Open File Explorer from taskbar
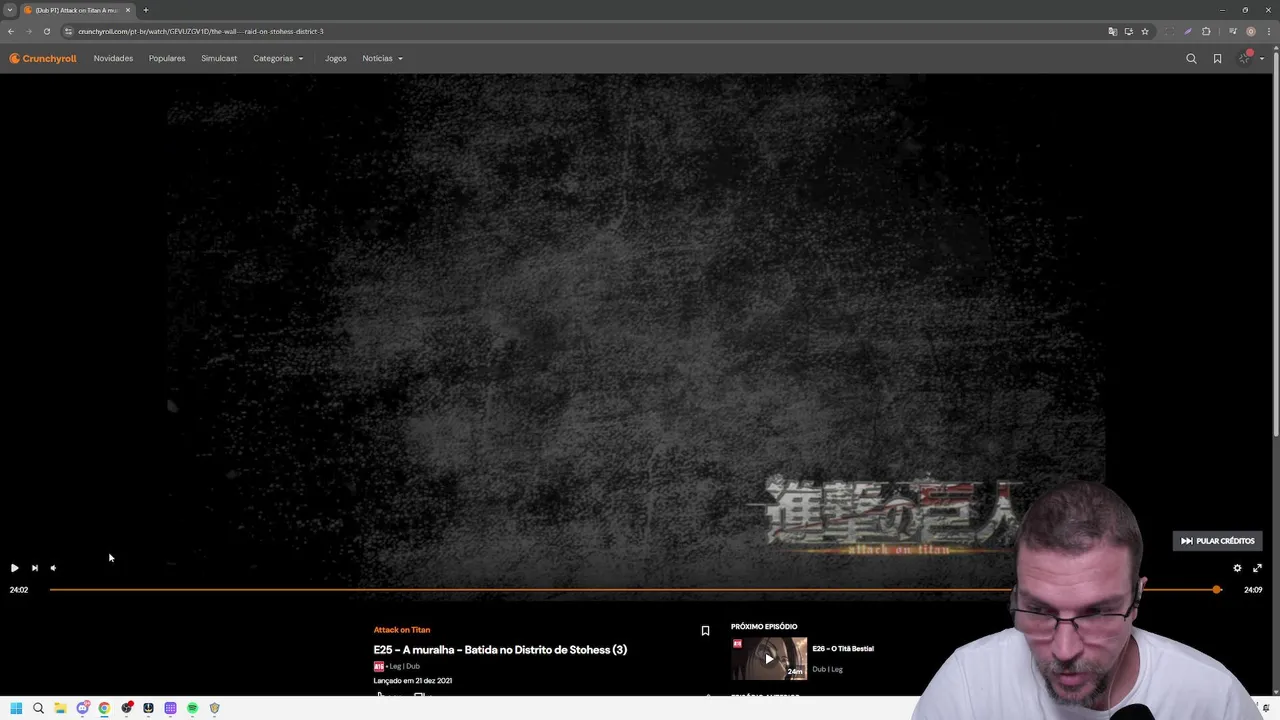Viewport: 1280px width, 720px height. (60, 708)
